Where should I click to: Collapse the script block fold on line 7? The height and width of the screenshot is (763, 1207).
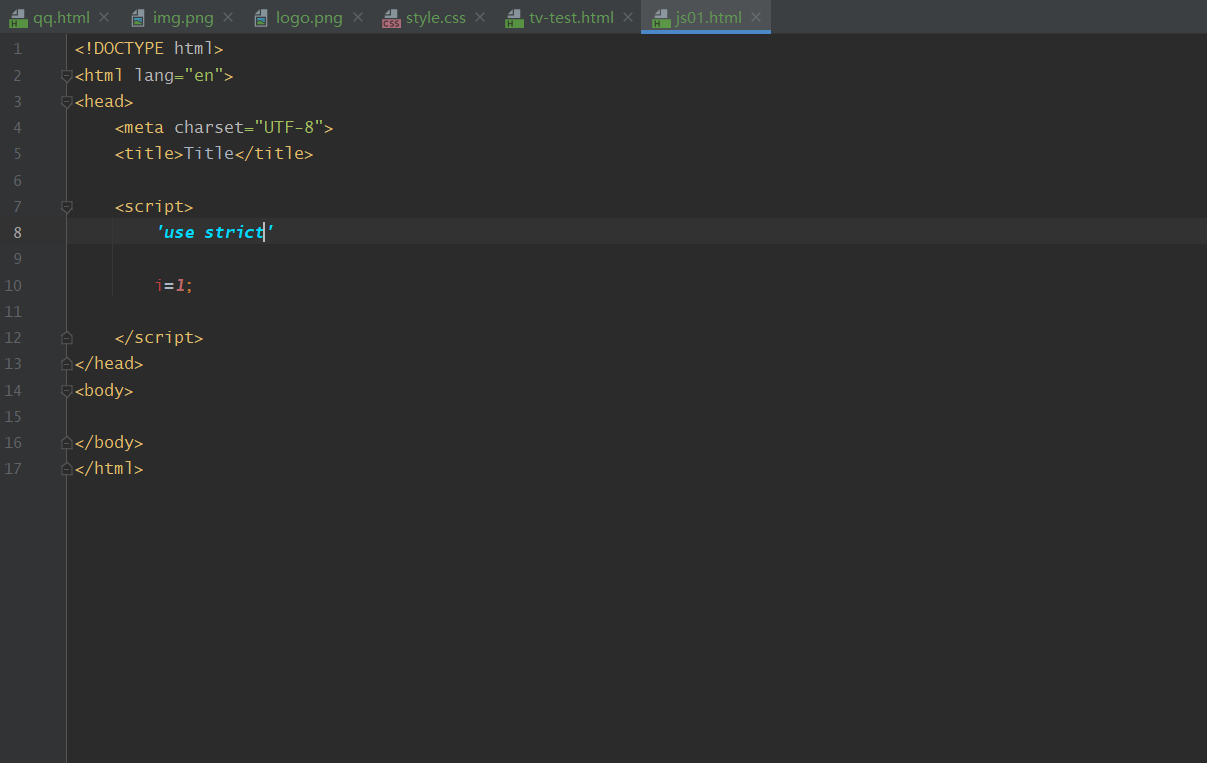67,206
